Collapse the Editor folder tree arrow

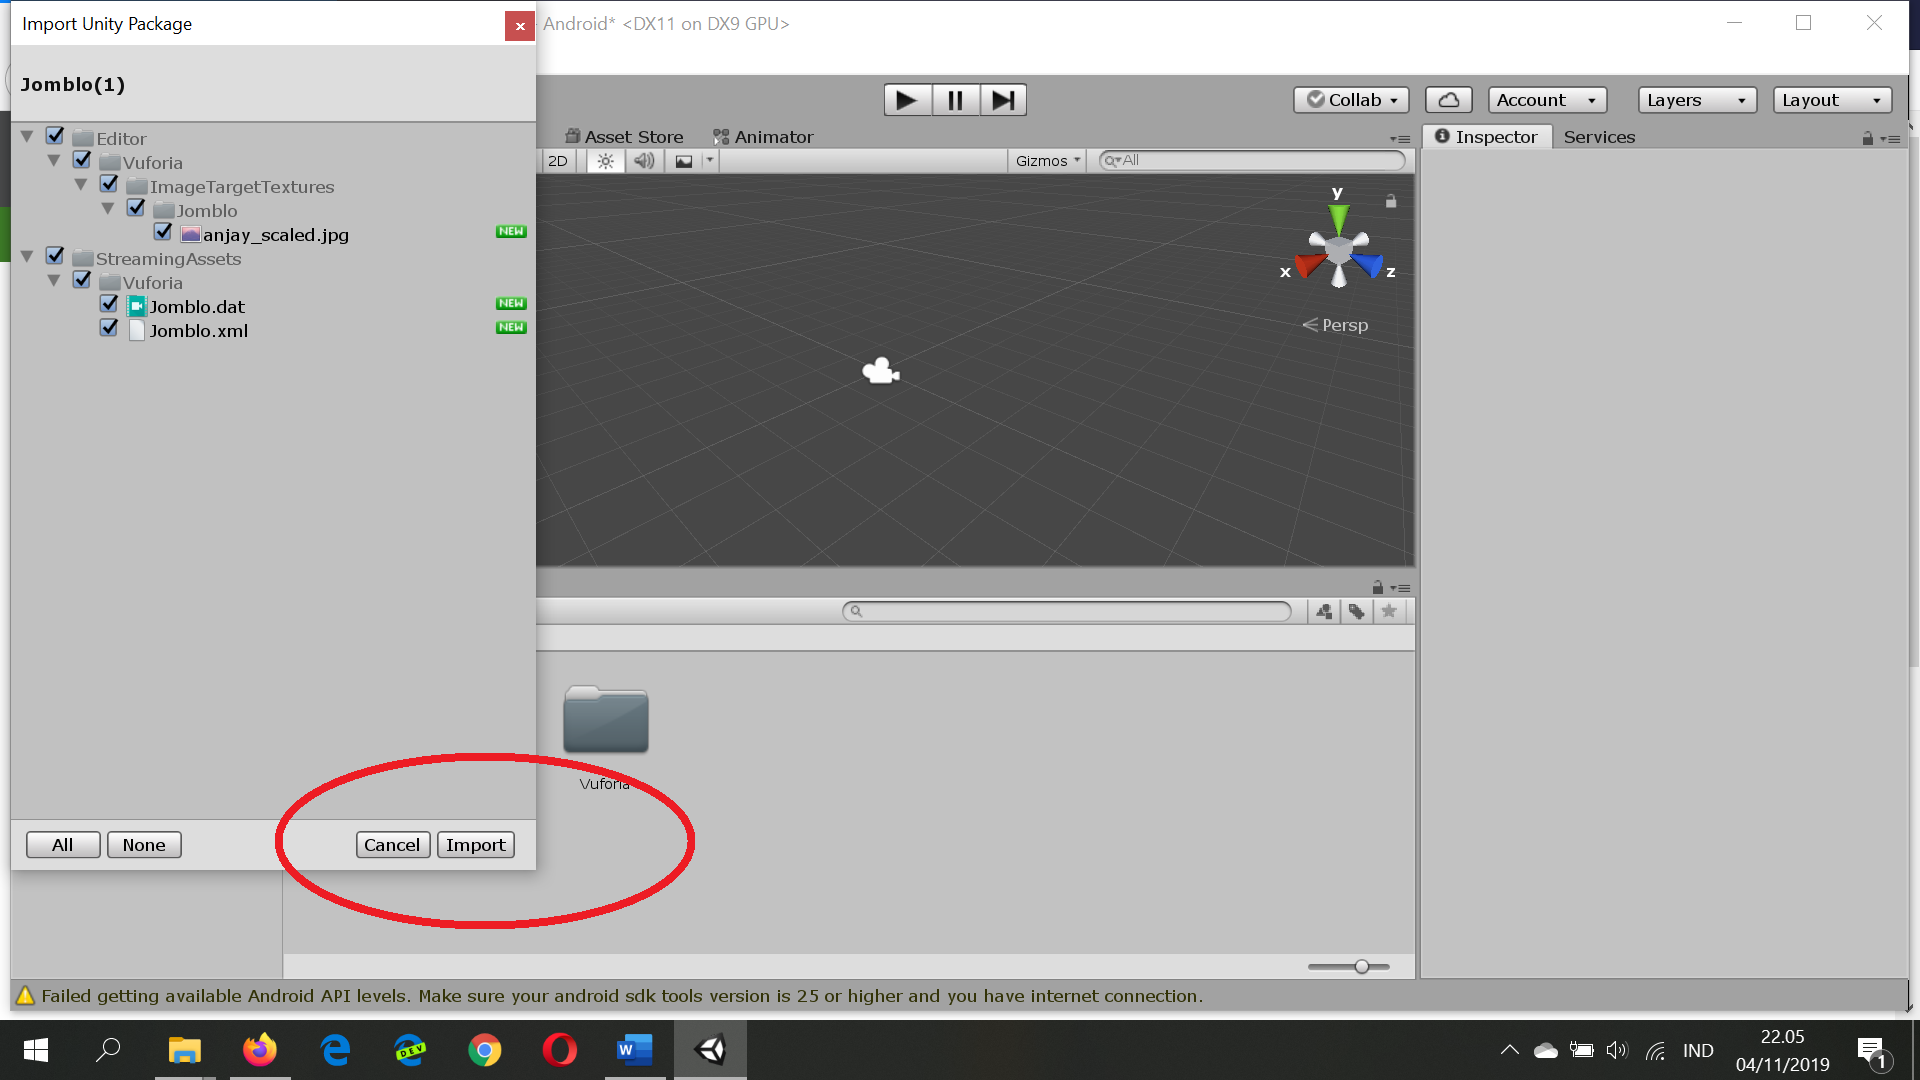click(27, 137)
